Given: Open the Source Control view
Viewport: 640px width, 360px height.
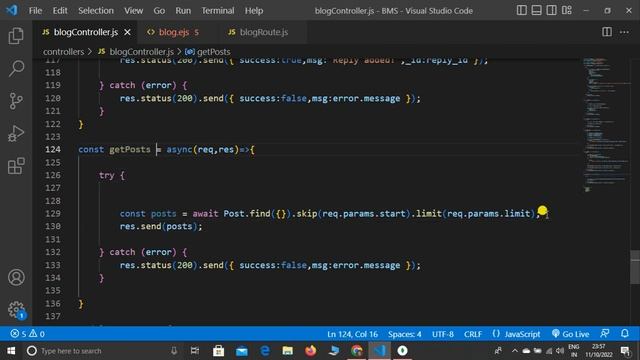Looking at the screenshot, I should 16,101.
